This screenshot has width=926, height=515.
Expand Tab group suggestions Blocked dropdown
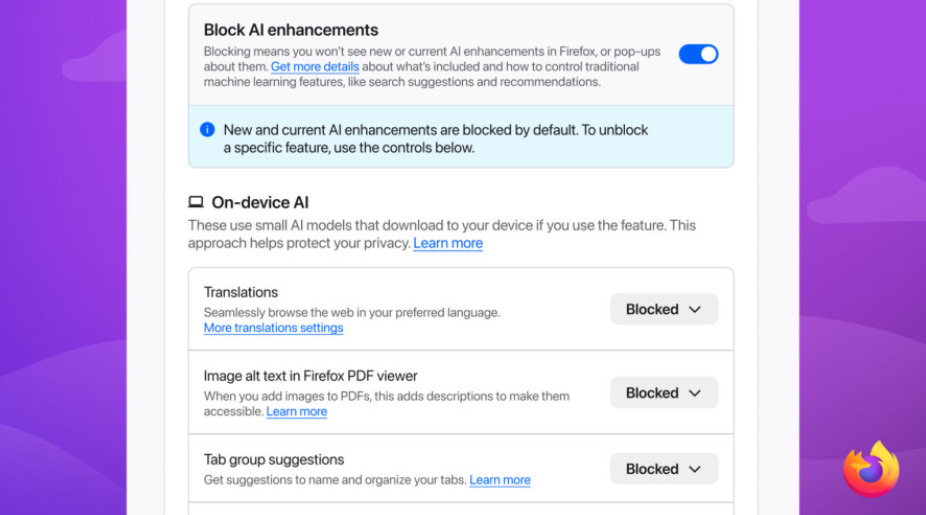[x=664, y=469]
